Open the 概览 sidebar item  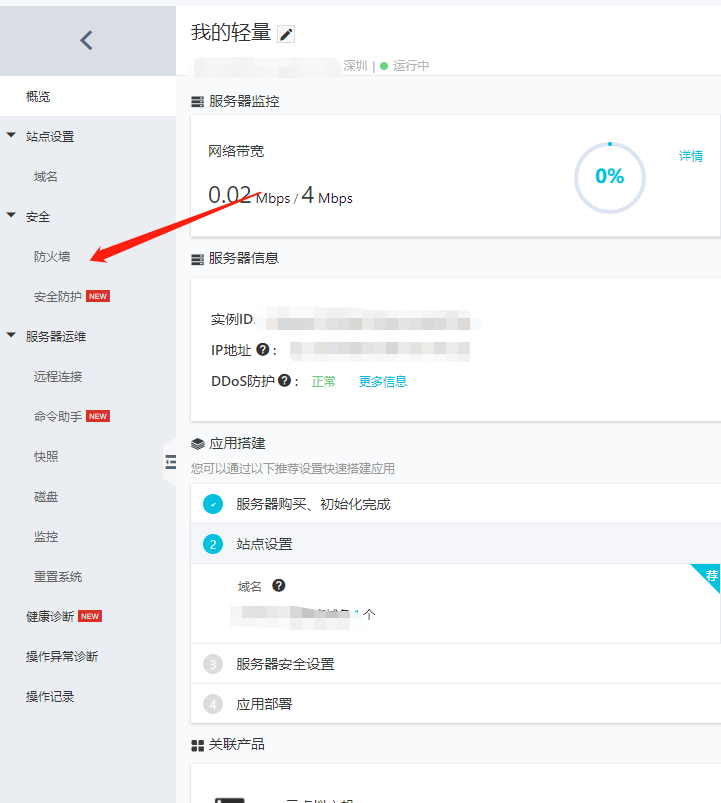click(88, 96)
